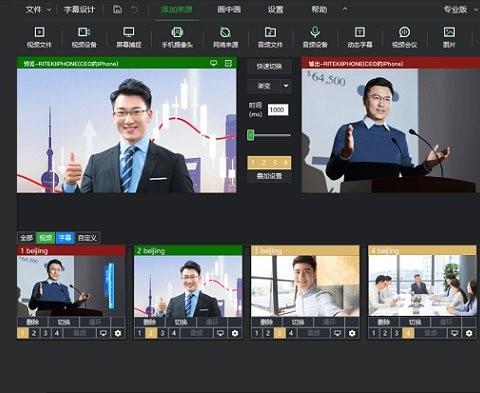
Task: Select the 3 beijing source thumbnail
Action: [x=305, y=286]
